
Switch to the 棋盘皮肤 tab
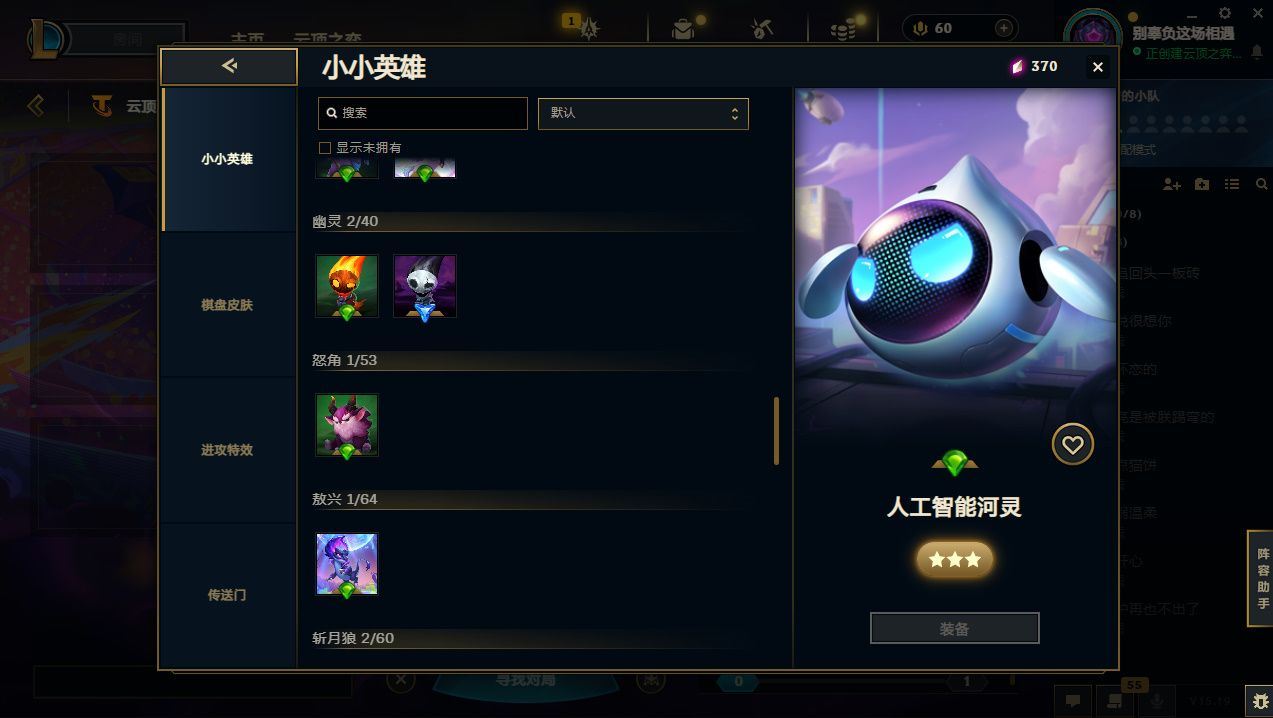tap(227, 305)
